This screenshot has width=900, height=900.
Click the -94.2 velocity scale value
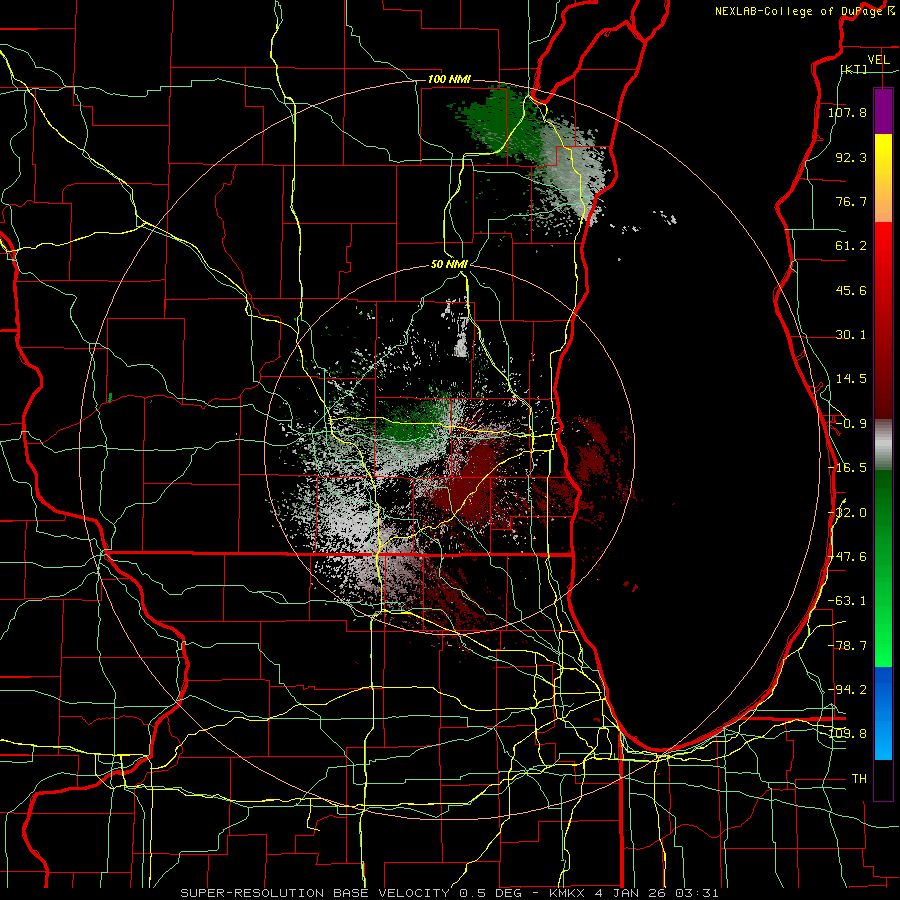point(847,689)
